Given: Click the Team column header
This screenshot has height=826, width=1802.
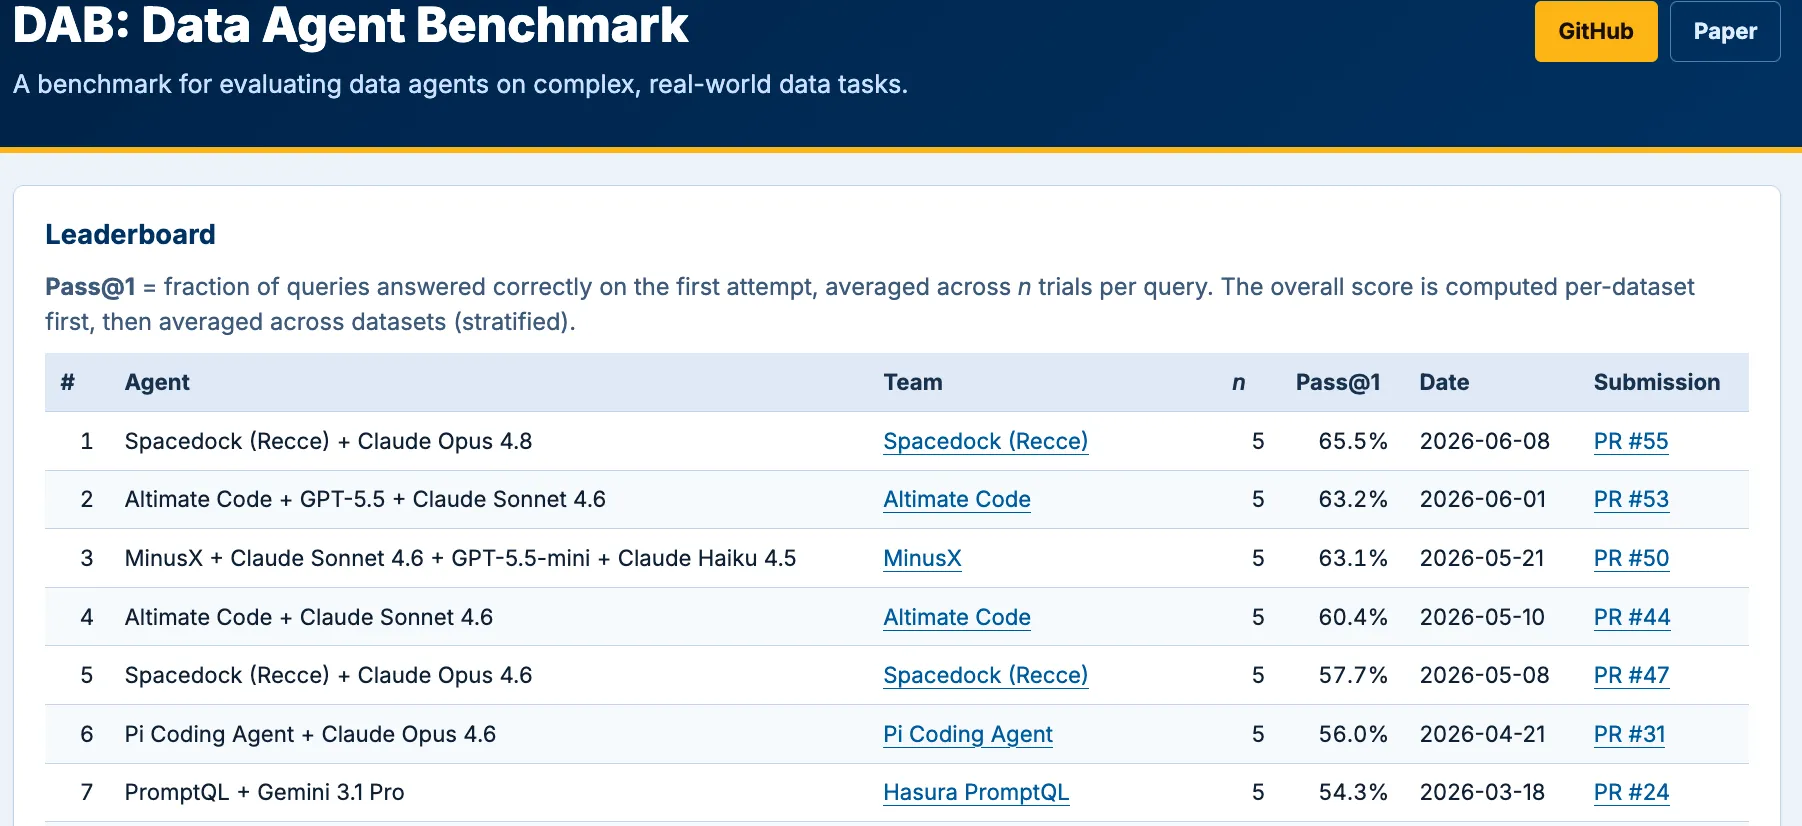Looking at the screenshot, I should 913,382.
